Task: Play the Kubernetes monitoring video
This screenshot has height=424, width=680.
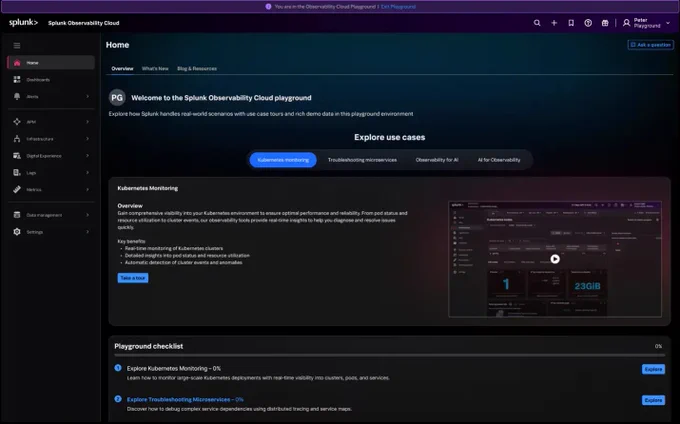Action: click(x=555, y=259)
